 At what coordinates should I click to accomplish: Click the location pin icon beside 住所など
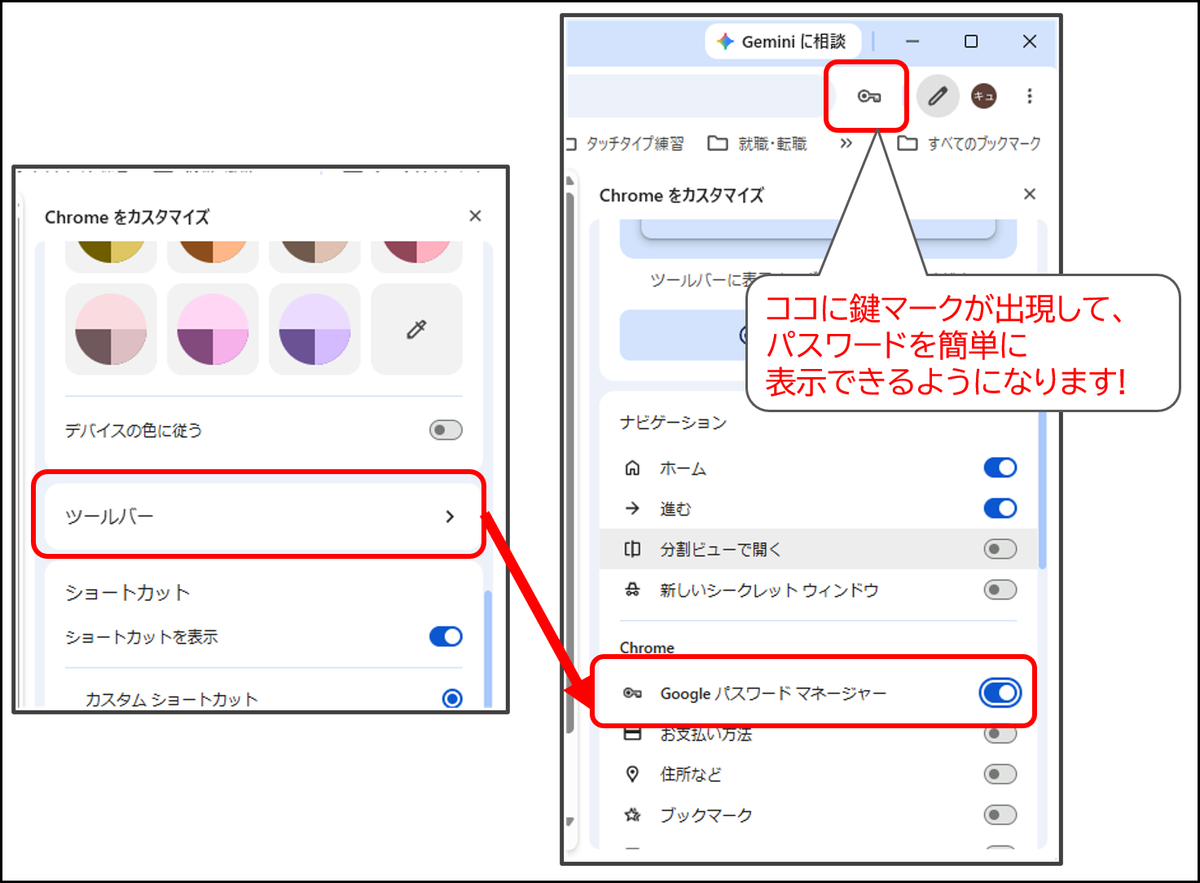click(x=632, y=774)
